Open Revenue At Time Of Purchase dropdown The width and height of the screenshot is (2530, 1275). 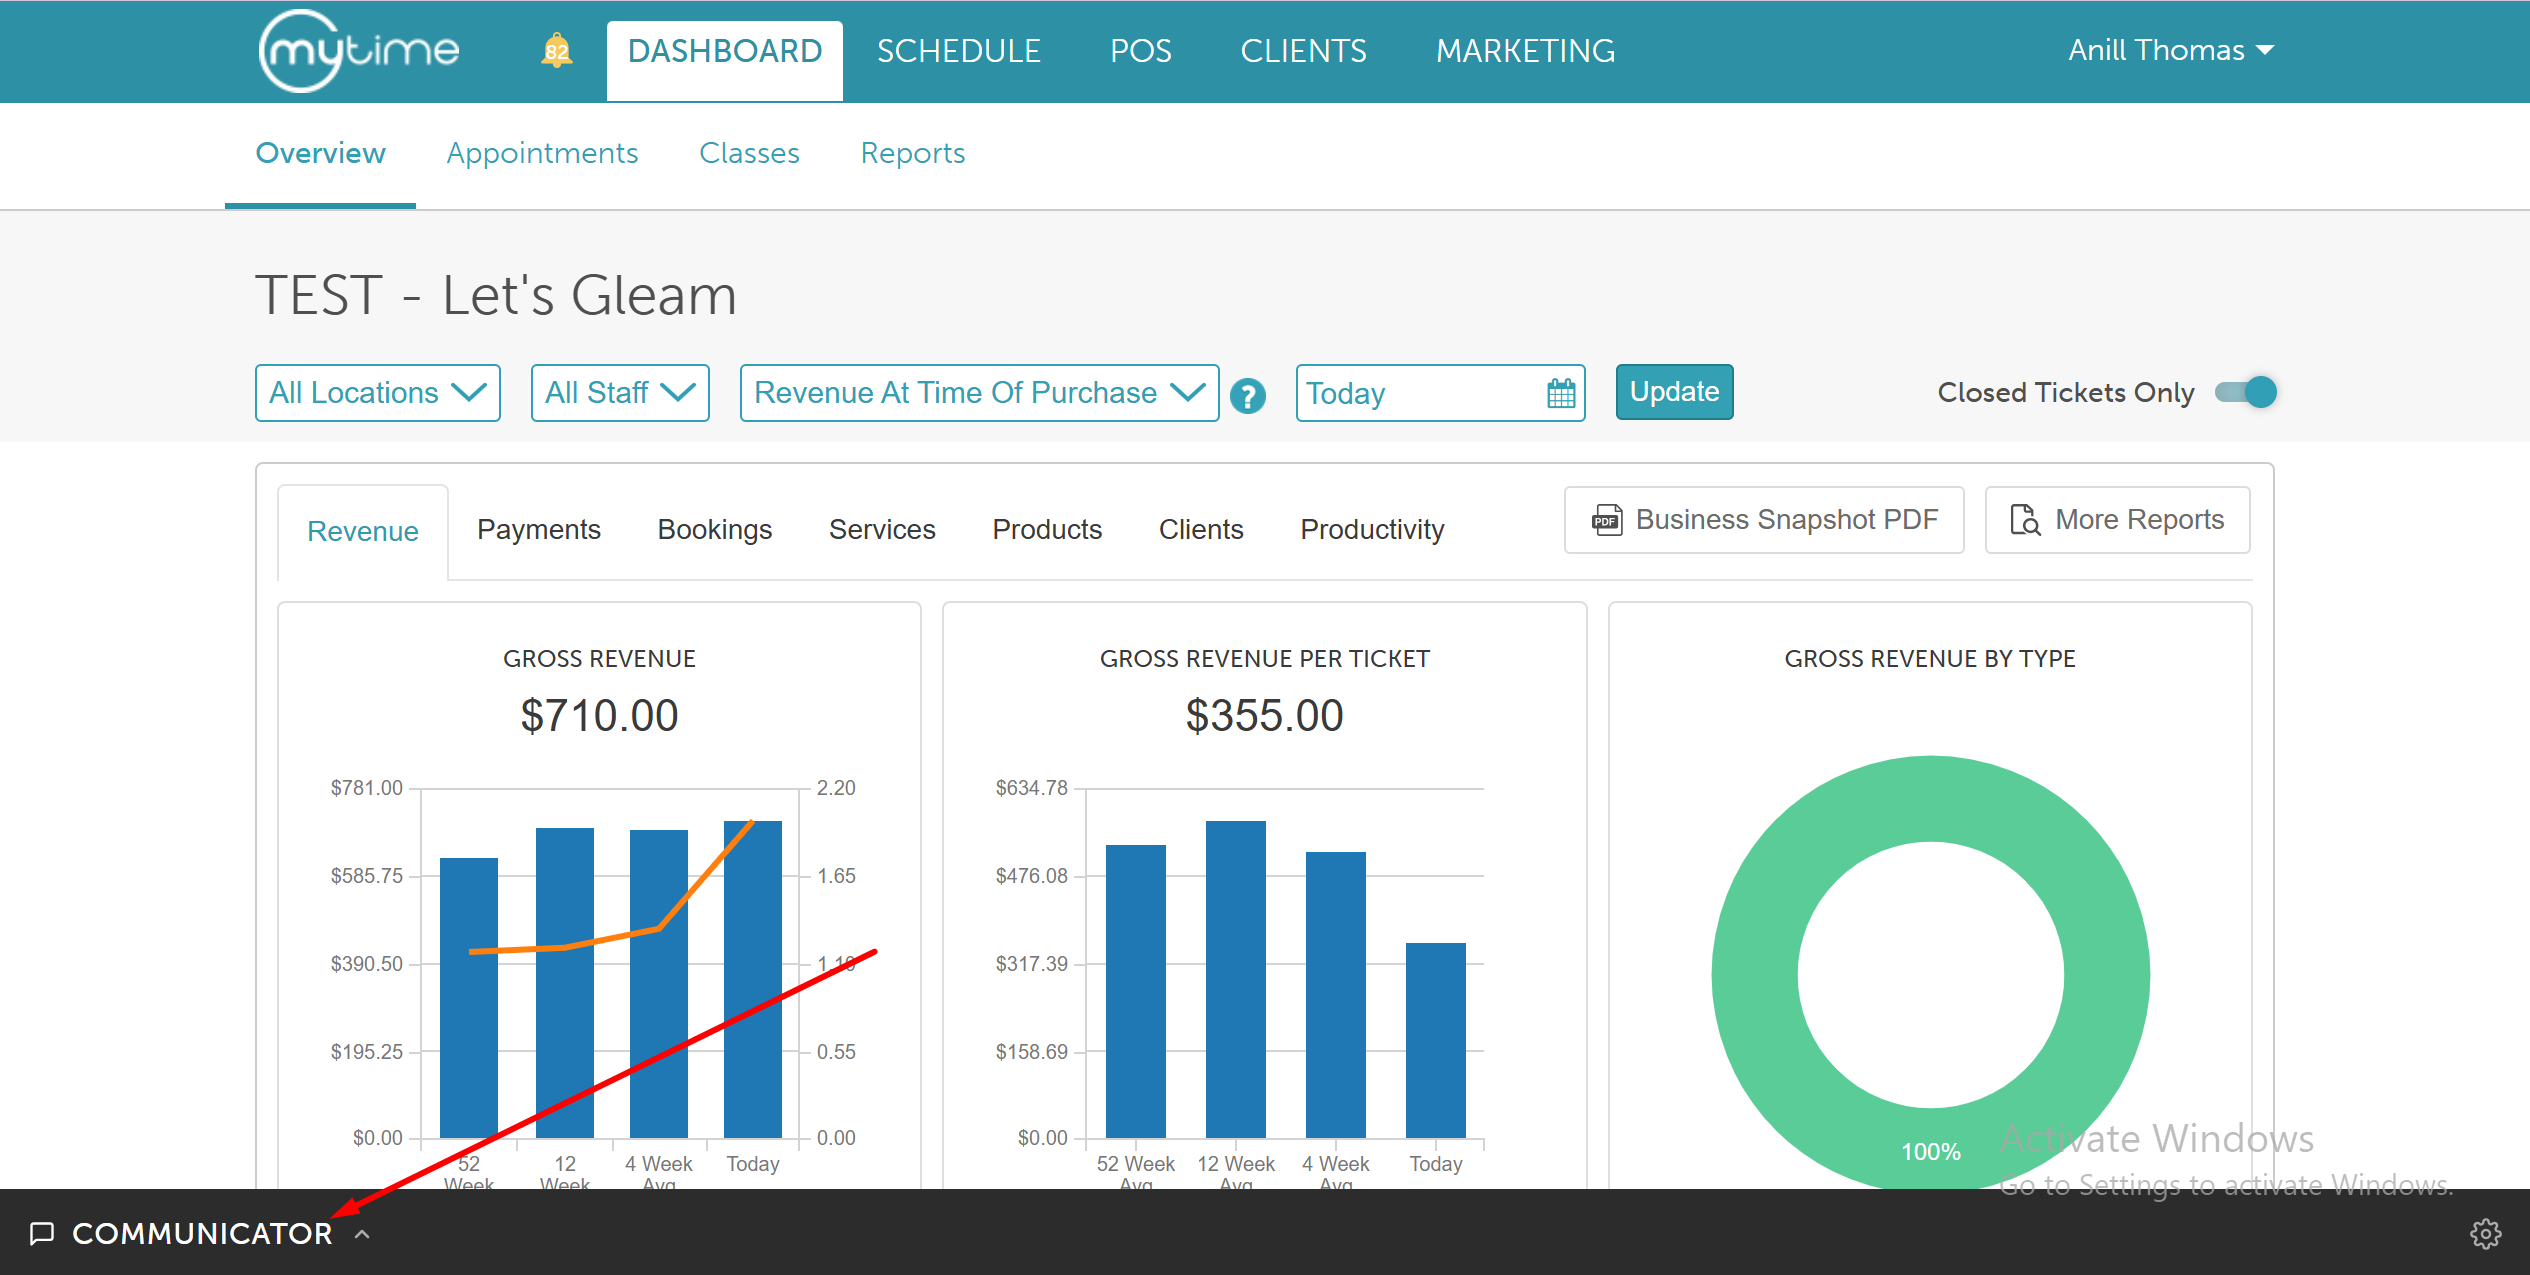point(979,393)
